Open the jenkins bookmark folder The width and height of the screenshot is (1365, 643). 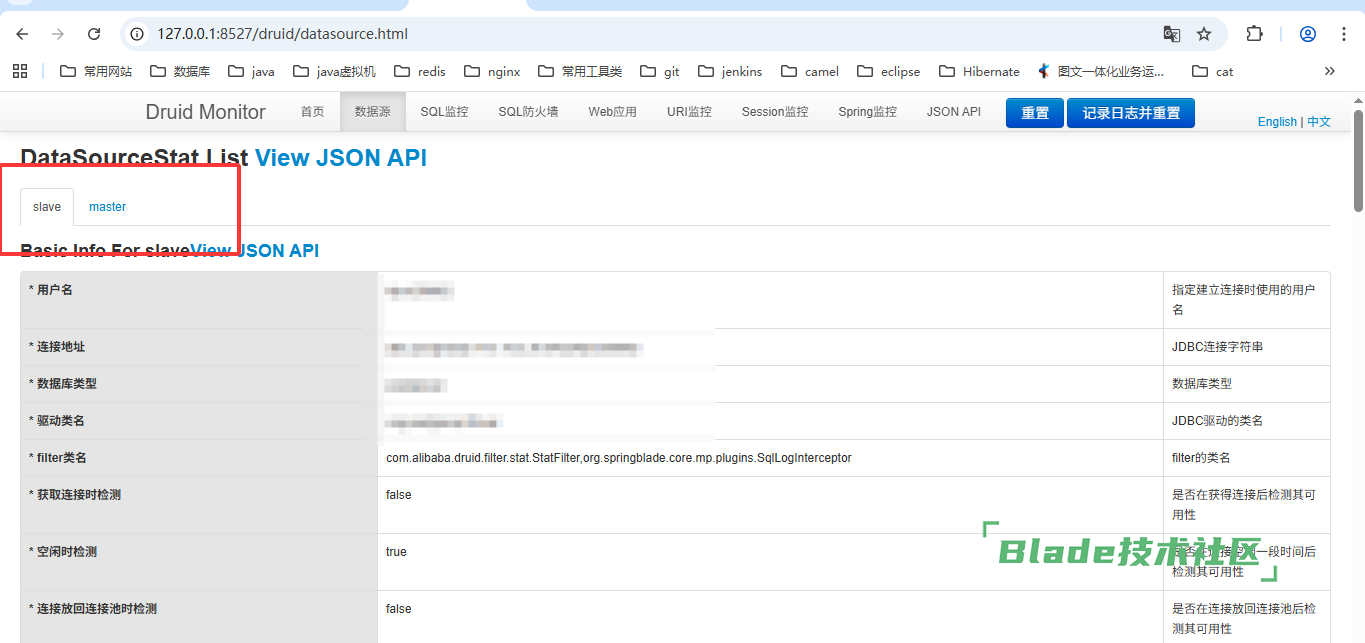(730, 71)
